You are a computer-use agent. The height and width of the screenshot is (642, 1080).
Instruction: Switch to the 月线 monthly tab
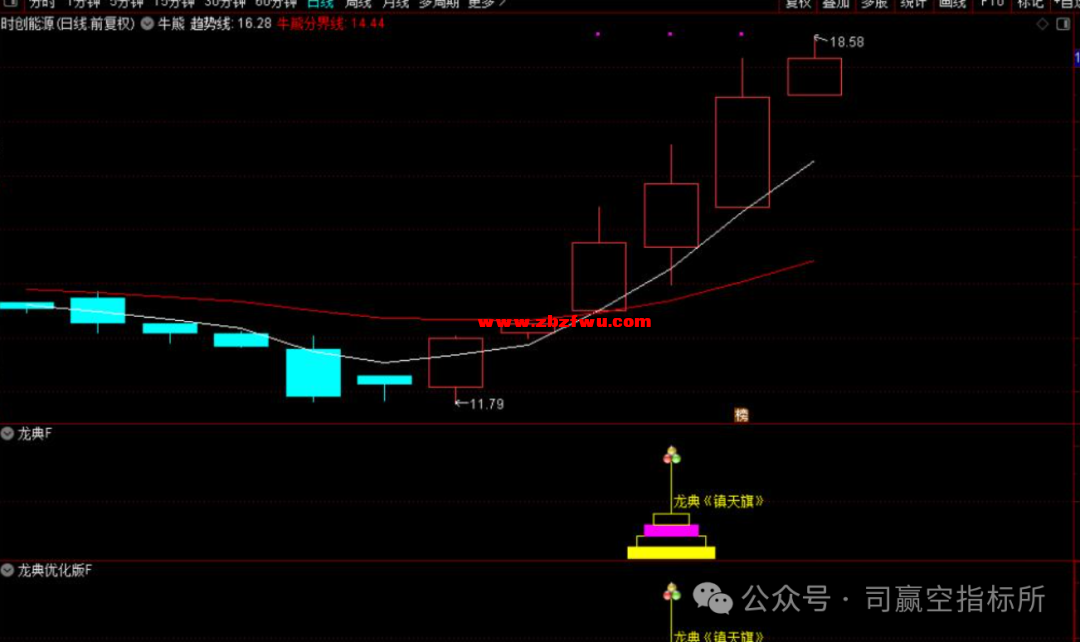[x=396, y=3]
